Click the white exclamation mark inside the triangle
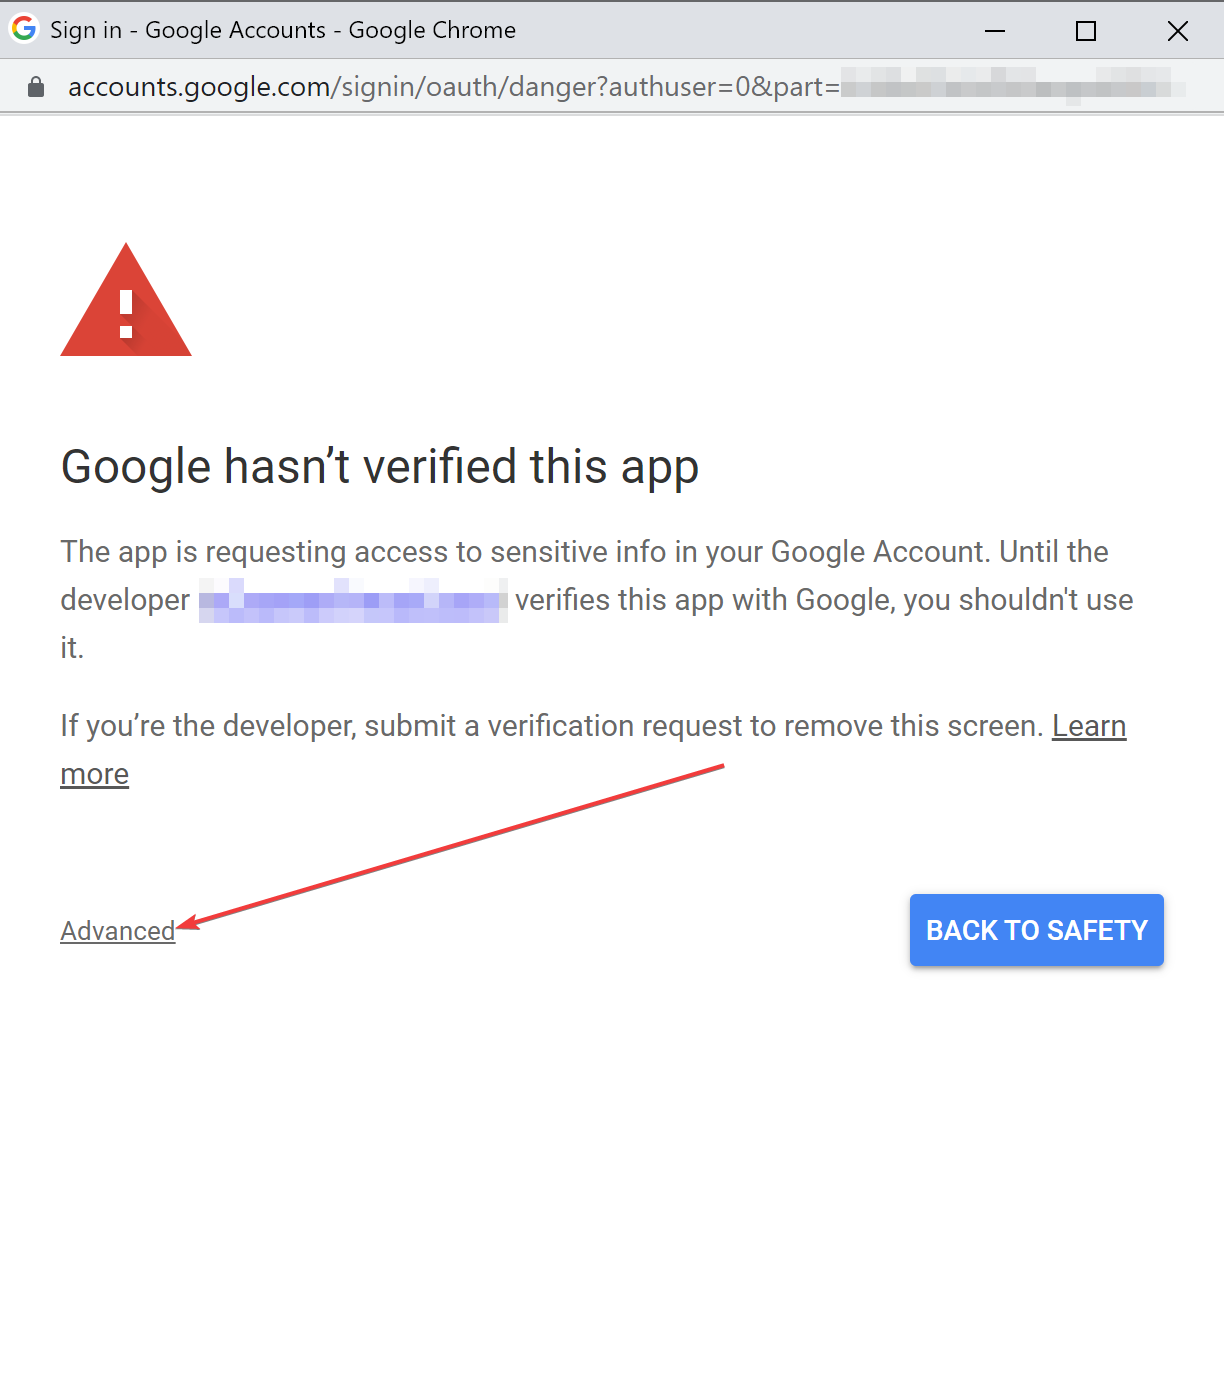The image size is (1224, 1385). (x=126, y=314)
